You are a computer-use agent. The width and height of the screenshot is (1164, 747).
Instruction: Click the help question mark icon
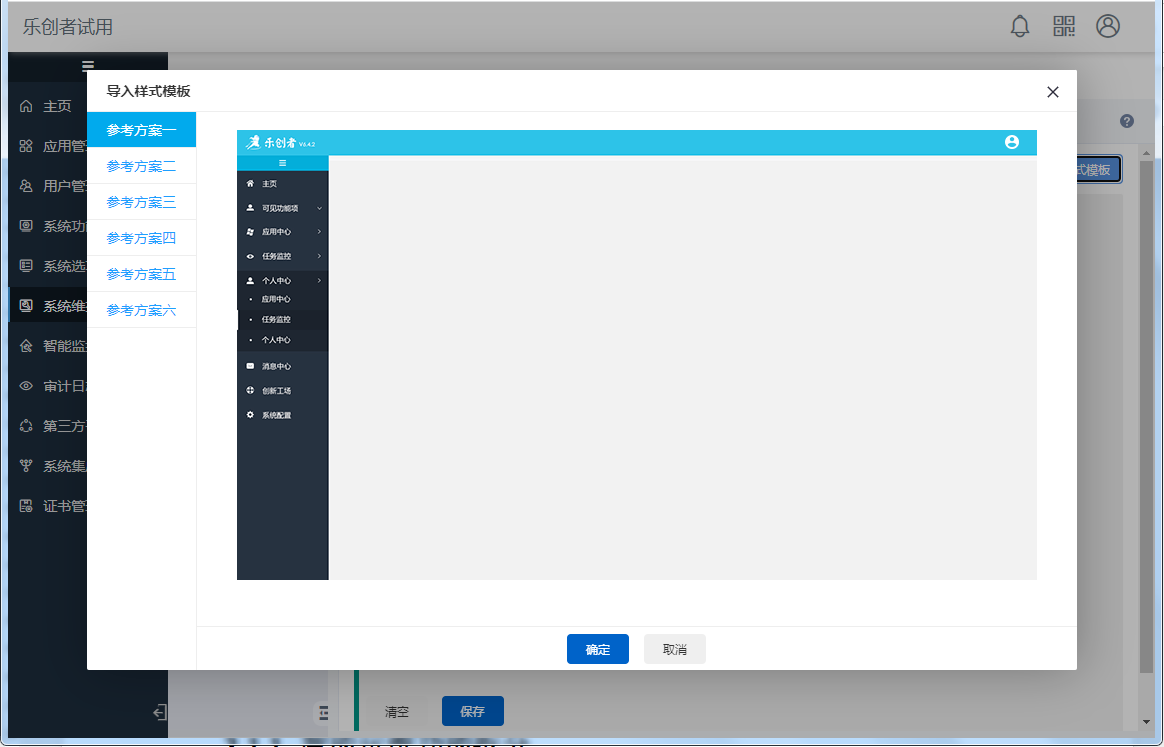point(1127,121)
